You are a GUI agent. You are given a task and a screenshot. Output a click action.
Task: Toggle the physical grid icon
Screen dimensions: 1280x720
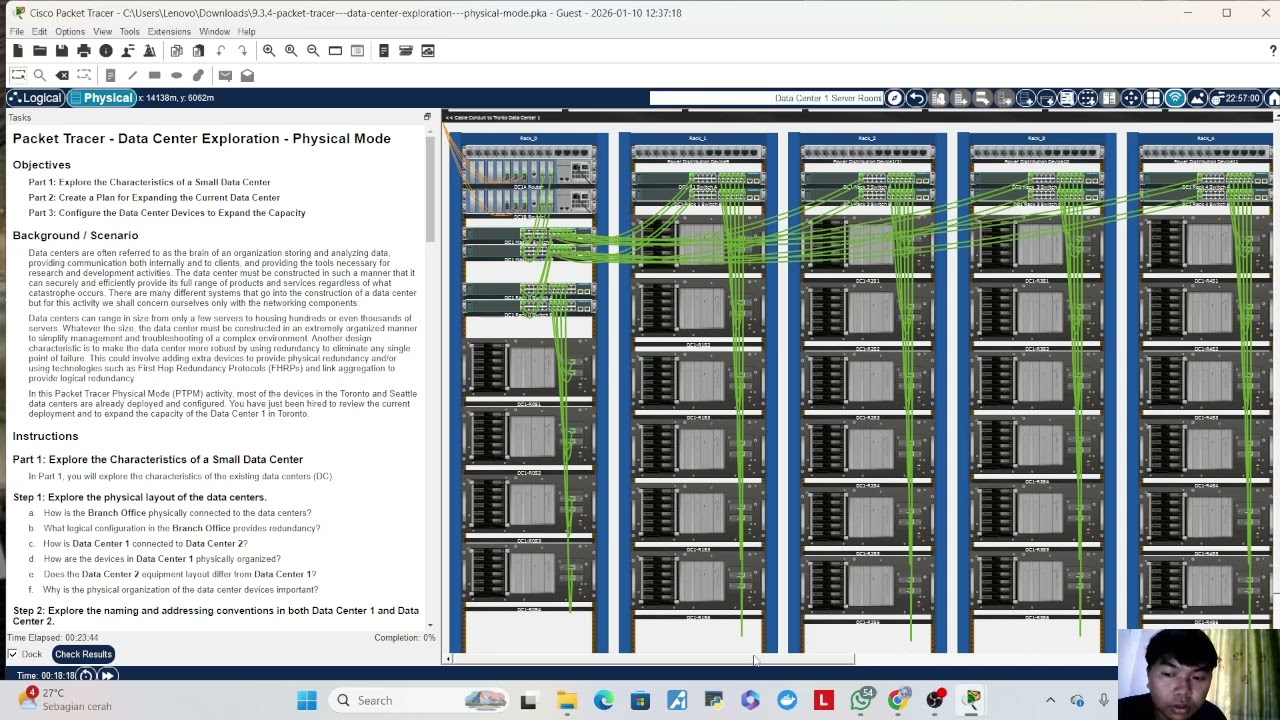pyautogui.click(x=1153, y=98)
